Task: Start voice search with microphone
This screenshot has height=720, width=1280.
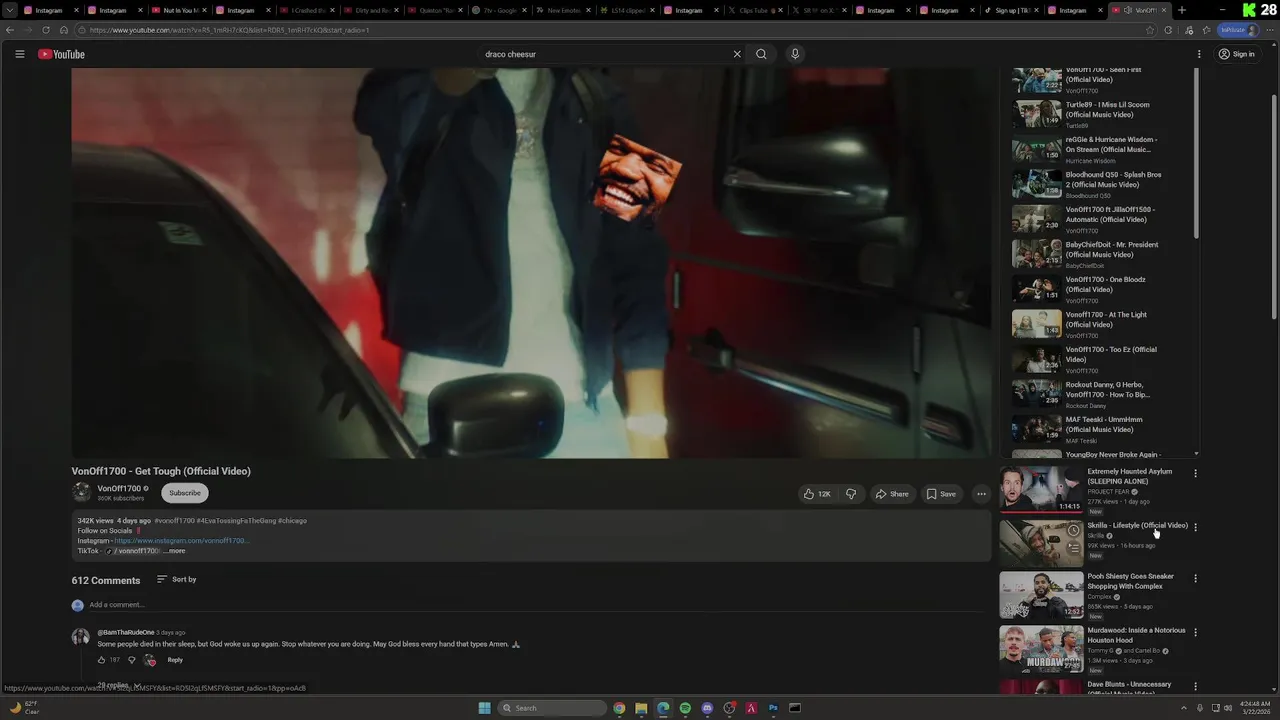Action: pyautogui.click(x=795, y=54)
